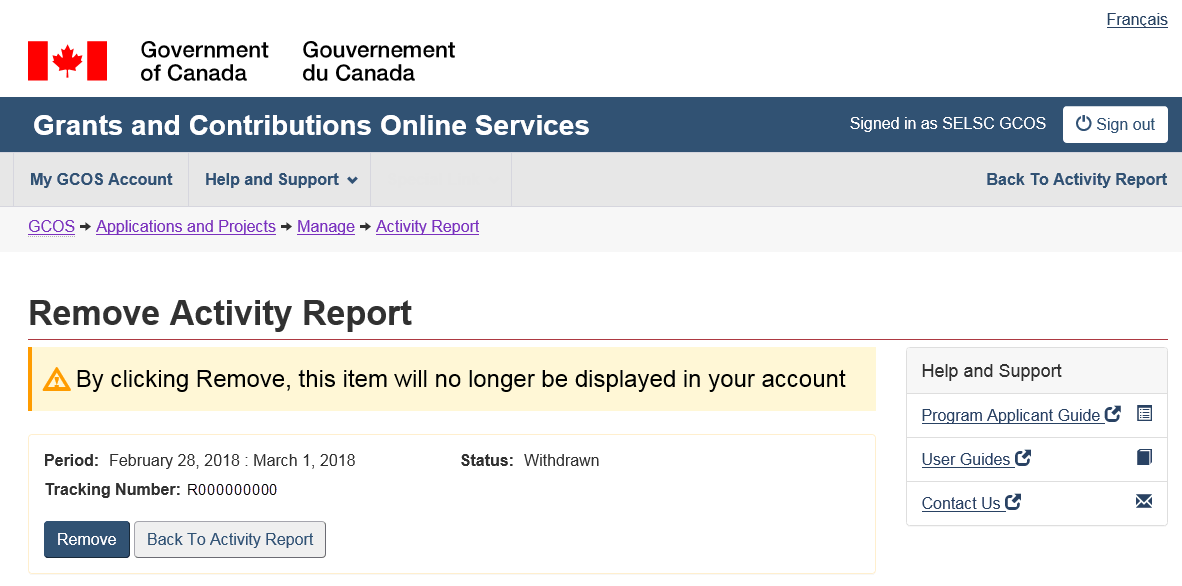Click the User Guides book icon

[x=1144, y=457]
